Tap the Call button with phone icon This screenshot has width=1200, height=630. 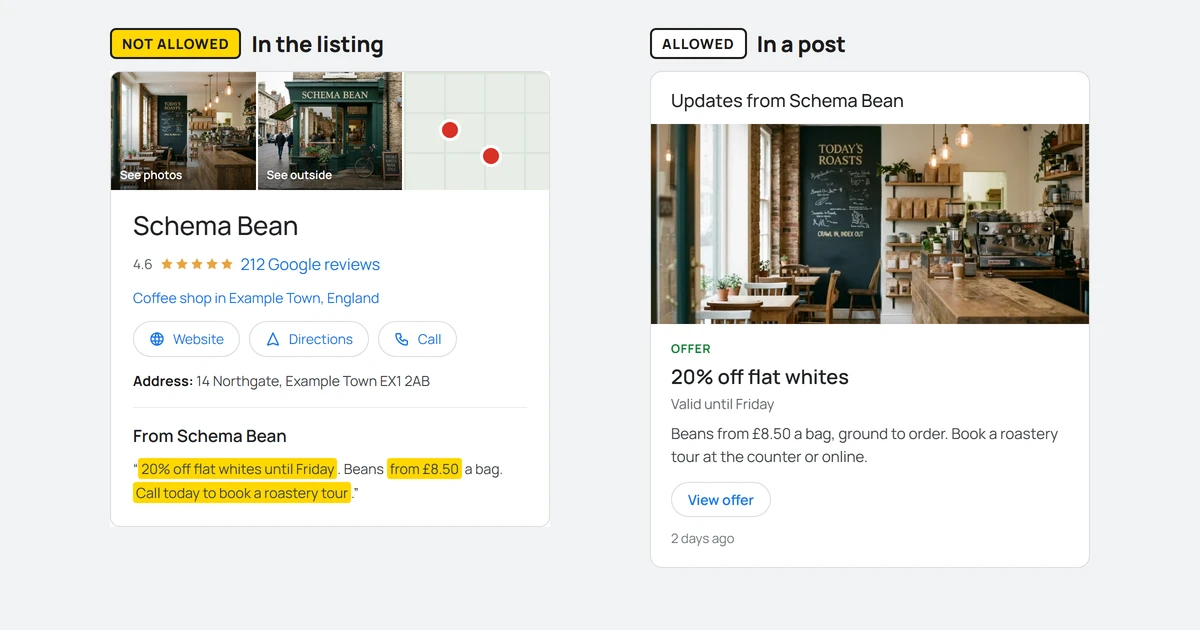click(417, 339)
